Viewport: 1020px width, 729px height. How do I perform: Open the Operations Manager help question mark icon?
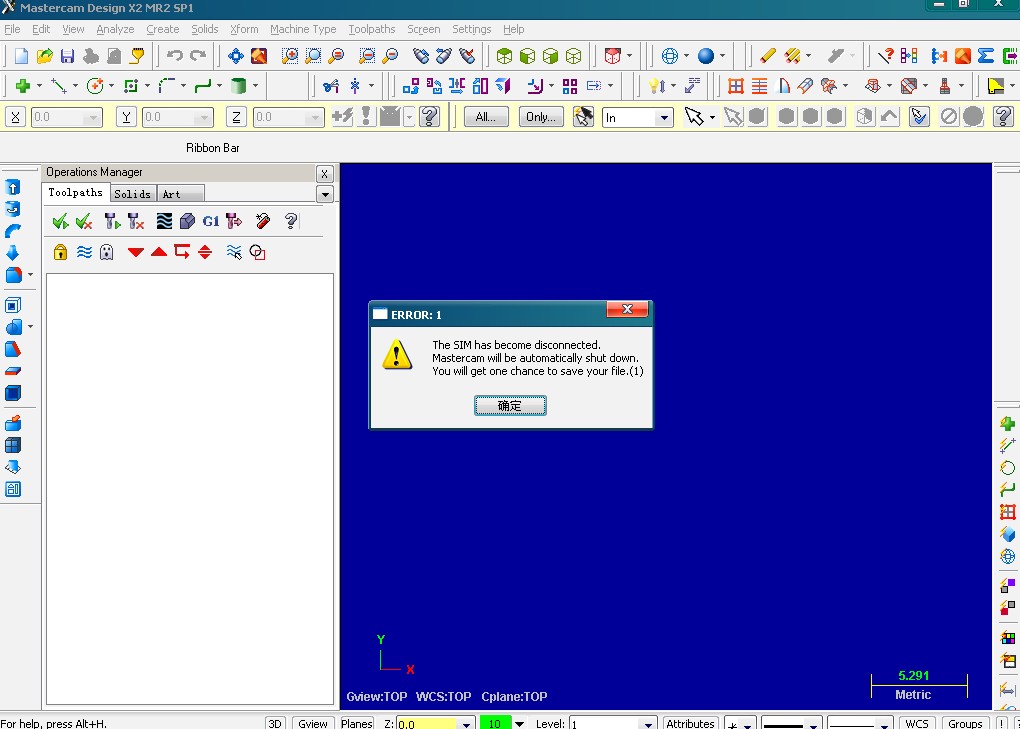coord(291,222)
